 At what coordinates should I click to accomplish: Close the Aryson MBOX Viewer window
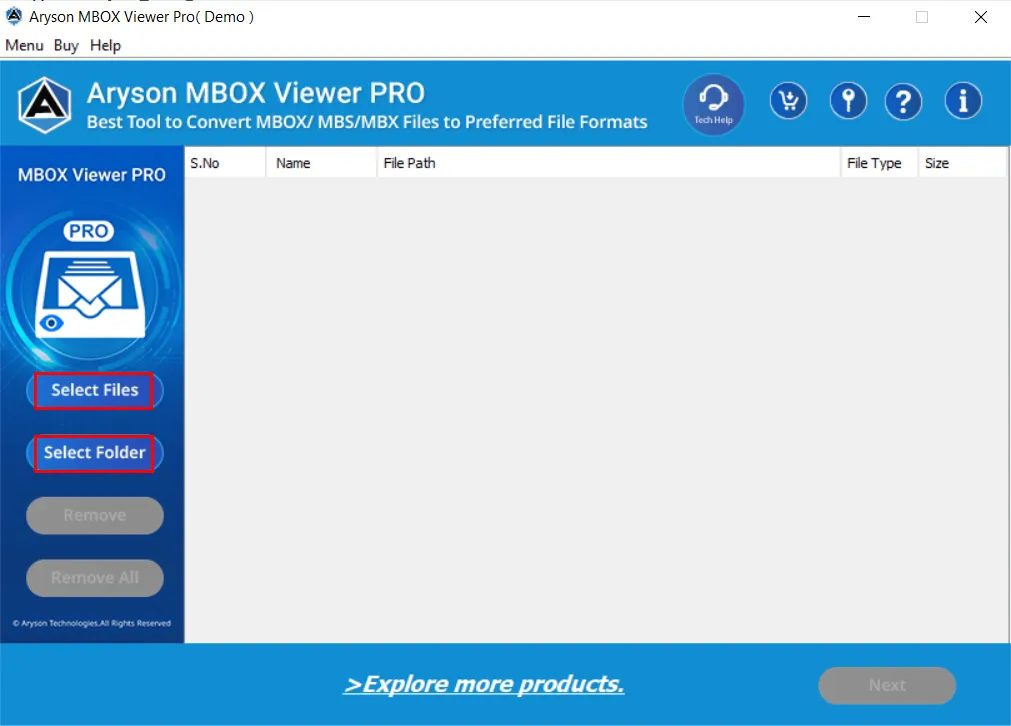[981, 17]
